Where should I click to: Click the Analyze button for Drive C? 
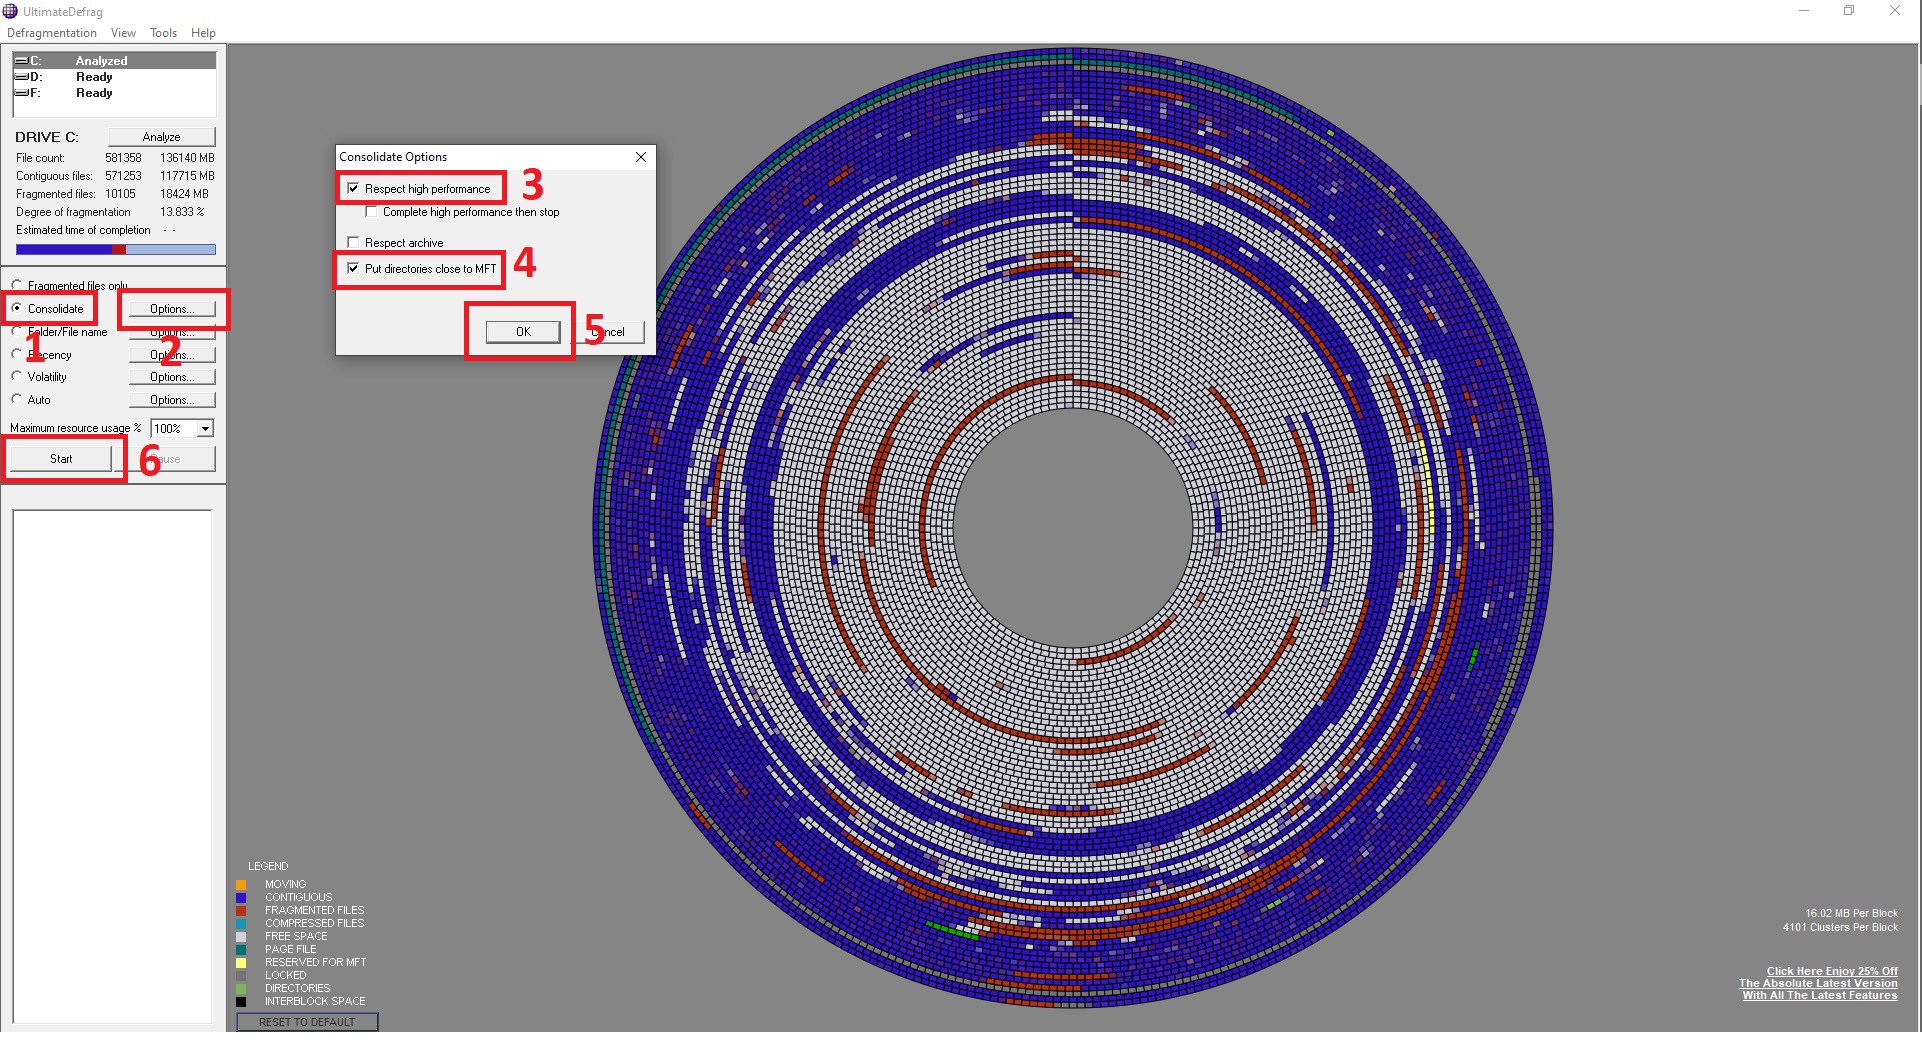[161, 137]
